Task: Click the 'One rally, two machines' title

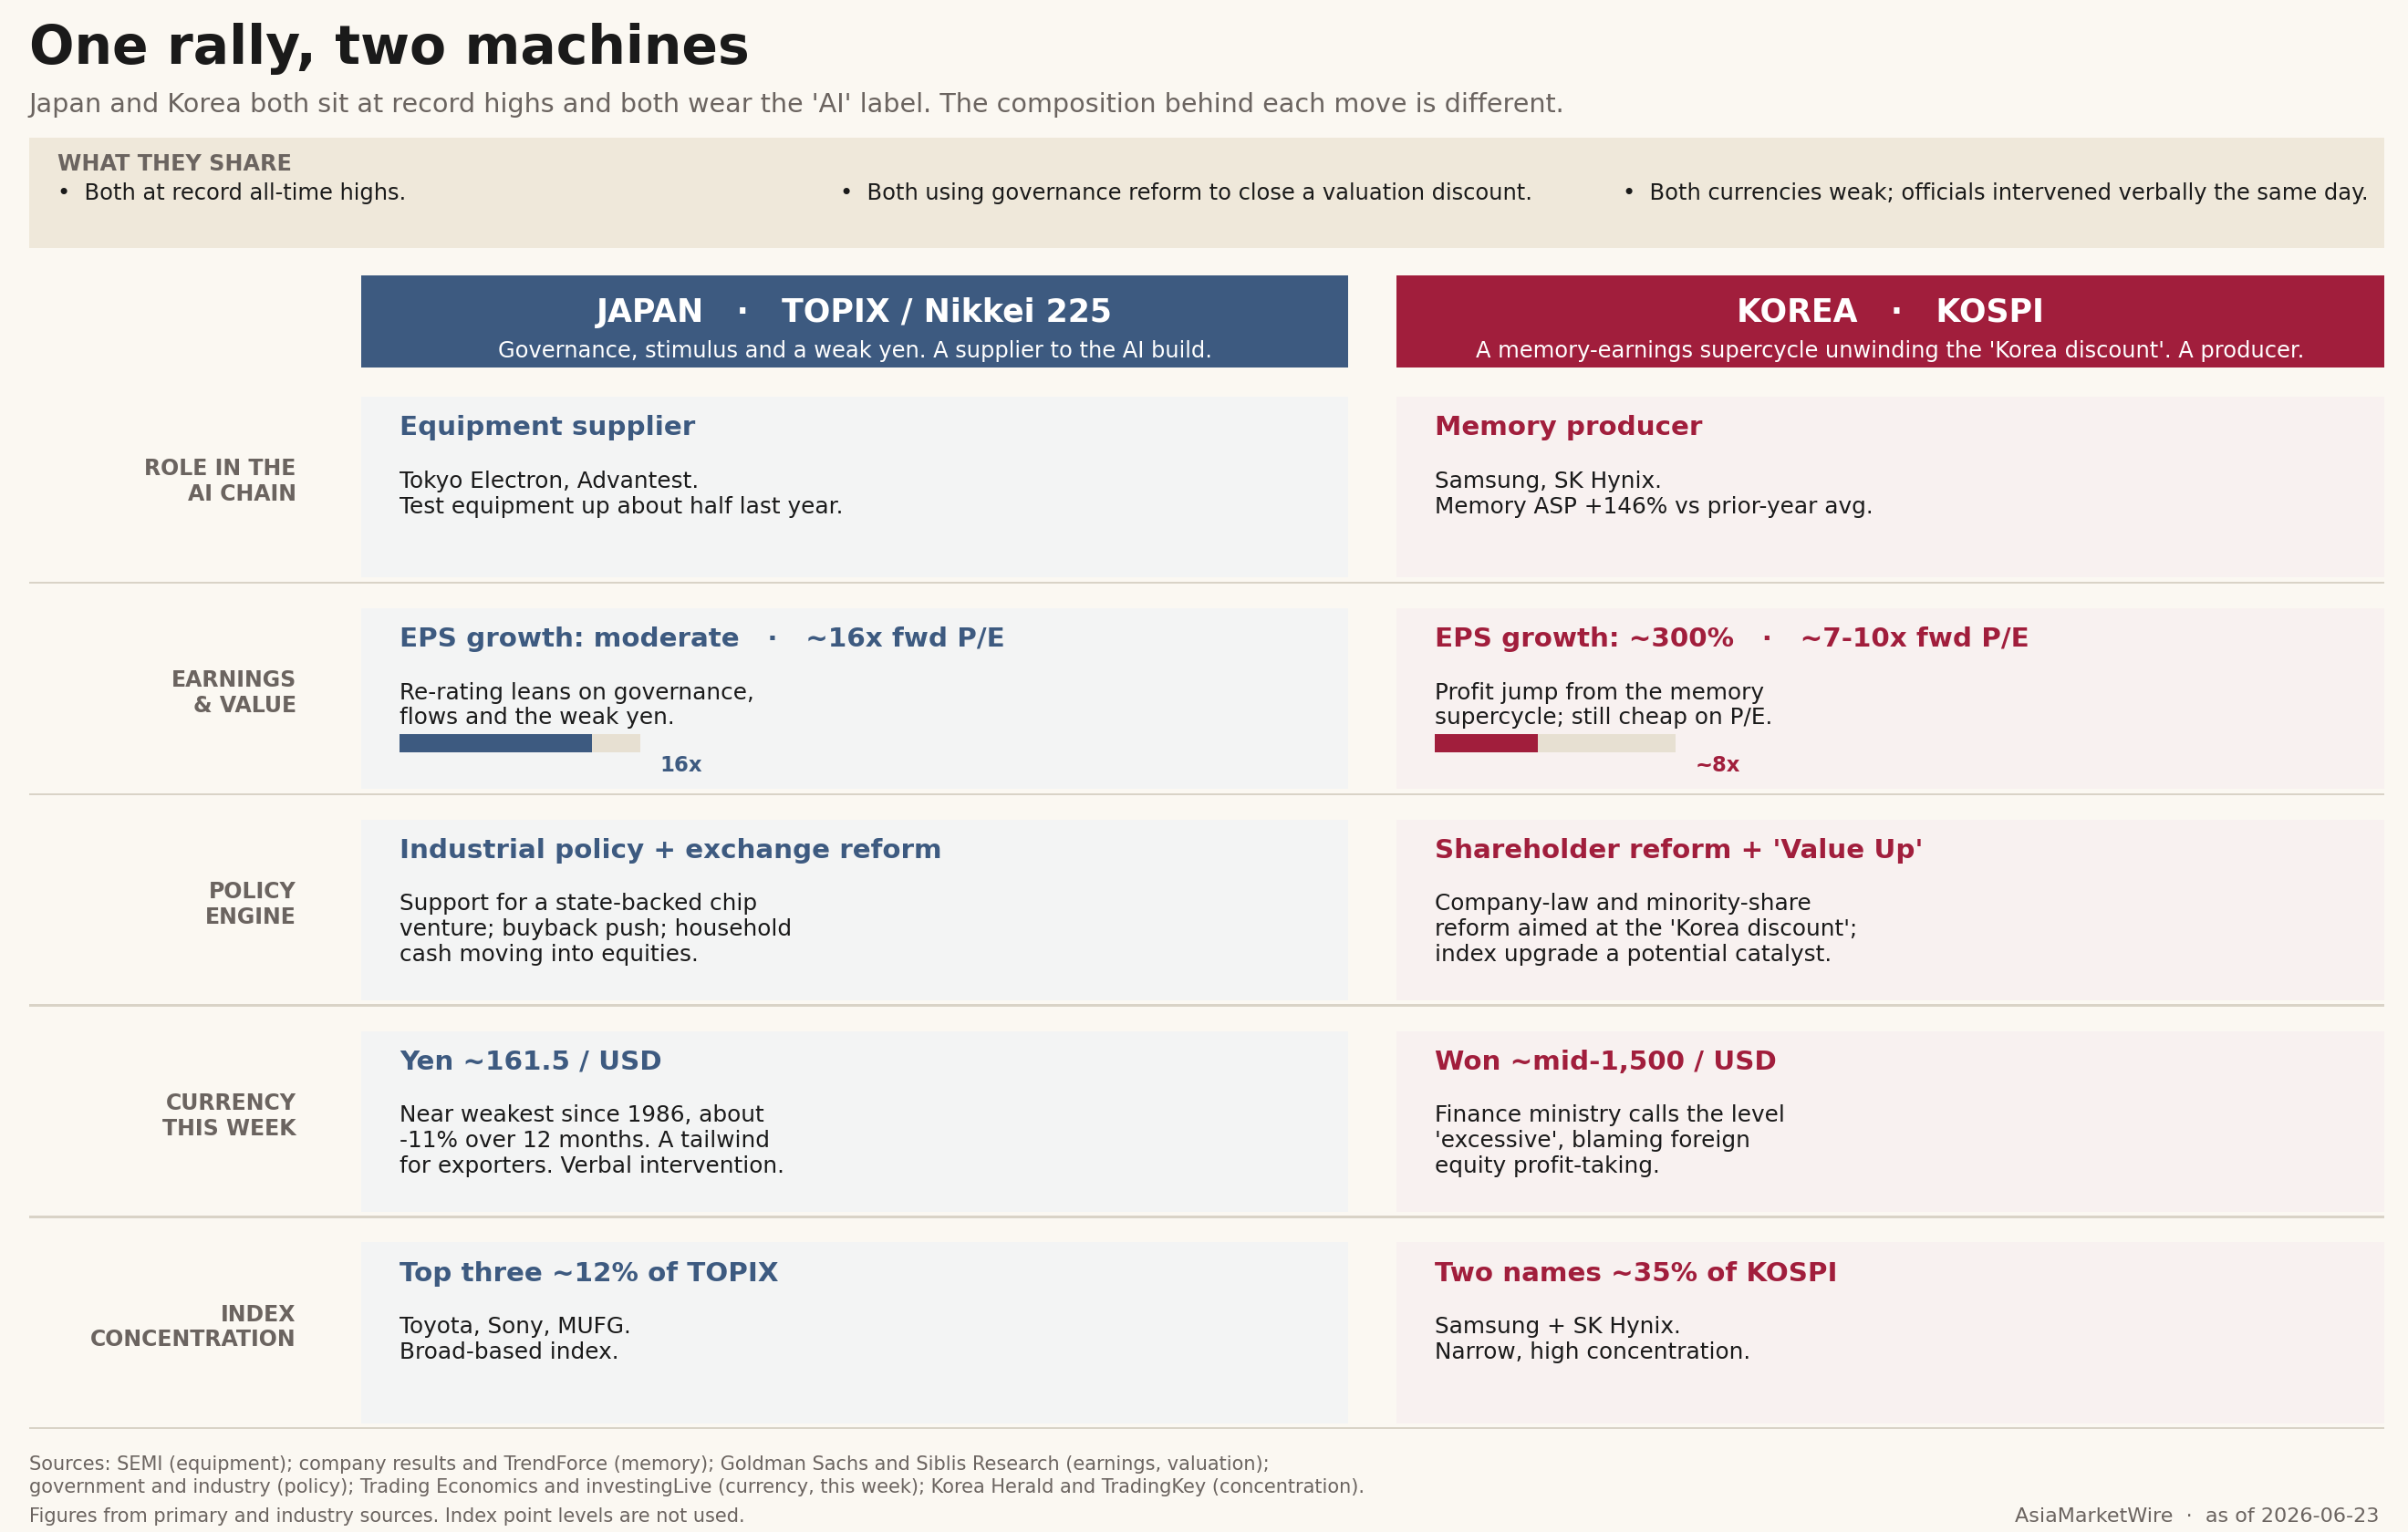Action: click(389, 46)
